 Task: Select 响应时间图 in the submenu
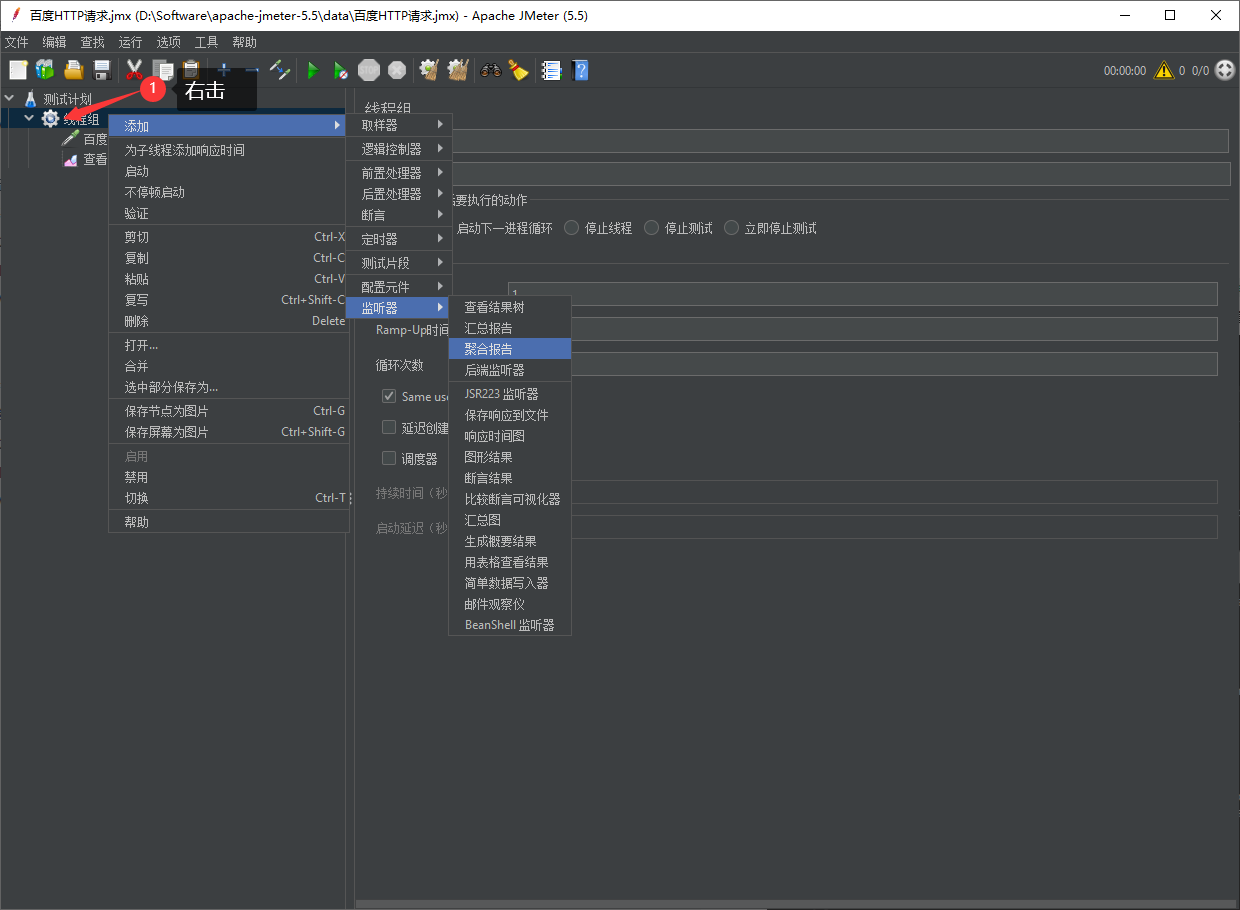[x=510, y=436]
